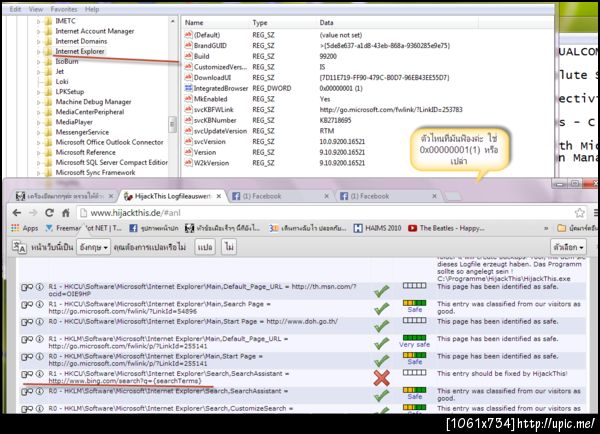The height and width of the screenshot is (434, 600).
Task: Select the BrandGUID value icon
Action: coord(188,46)
